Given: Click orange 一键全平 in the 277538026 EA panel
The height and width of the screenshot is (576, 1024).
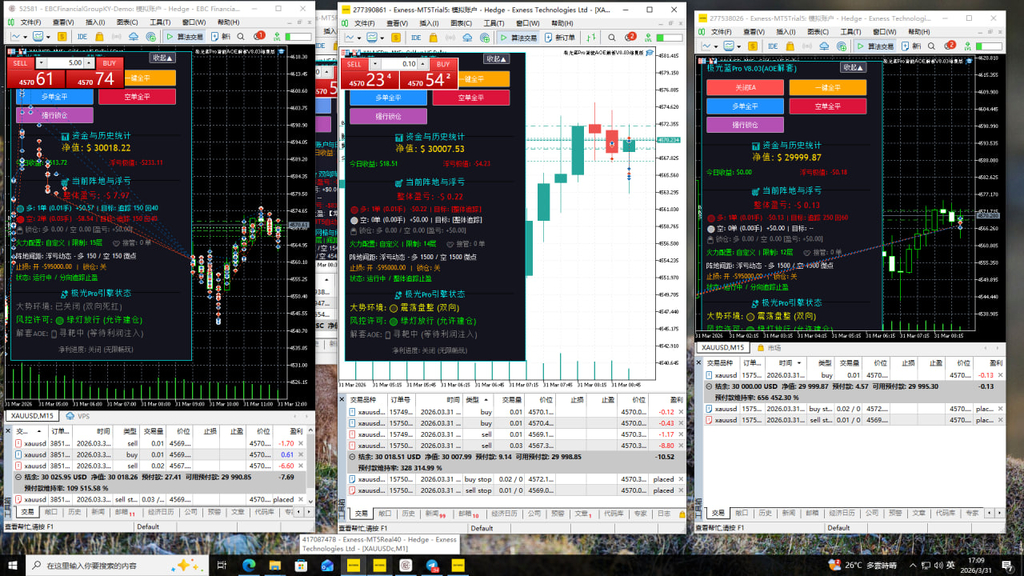Looking at the screenshot, I should (x=827, y=88).
